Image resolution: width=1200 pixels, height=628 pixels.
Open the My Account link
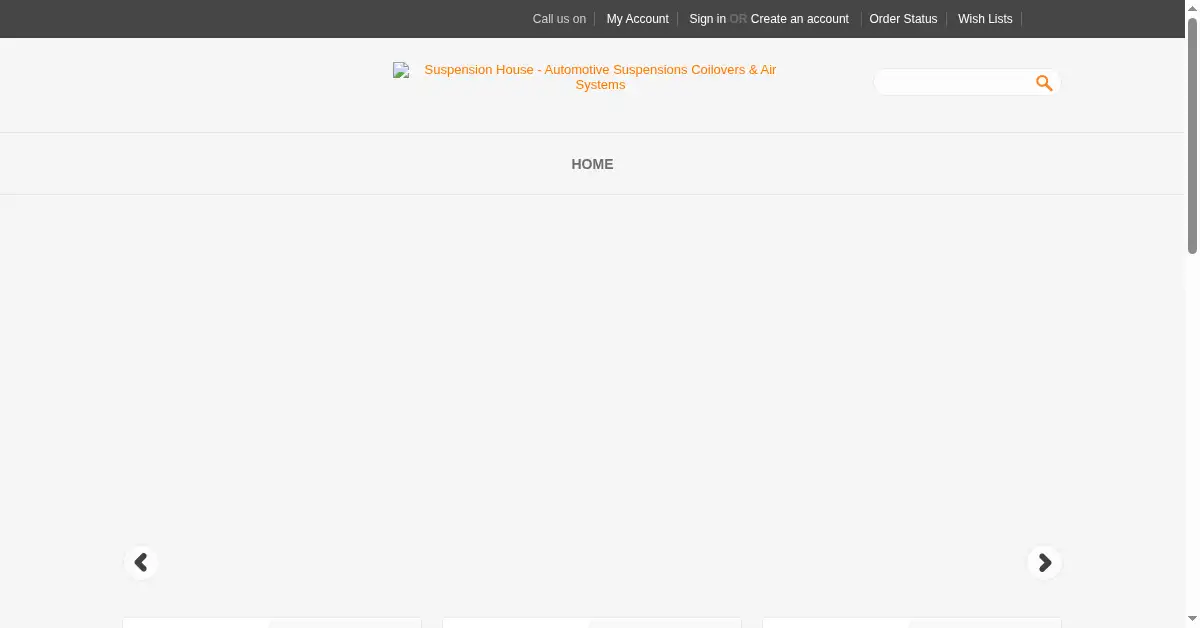pyautogui.click(x=637, y=19)
